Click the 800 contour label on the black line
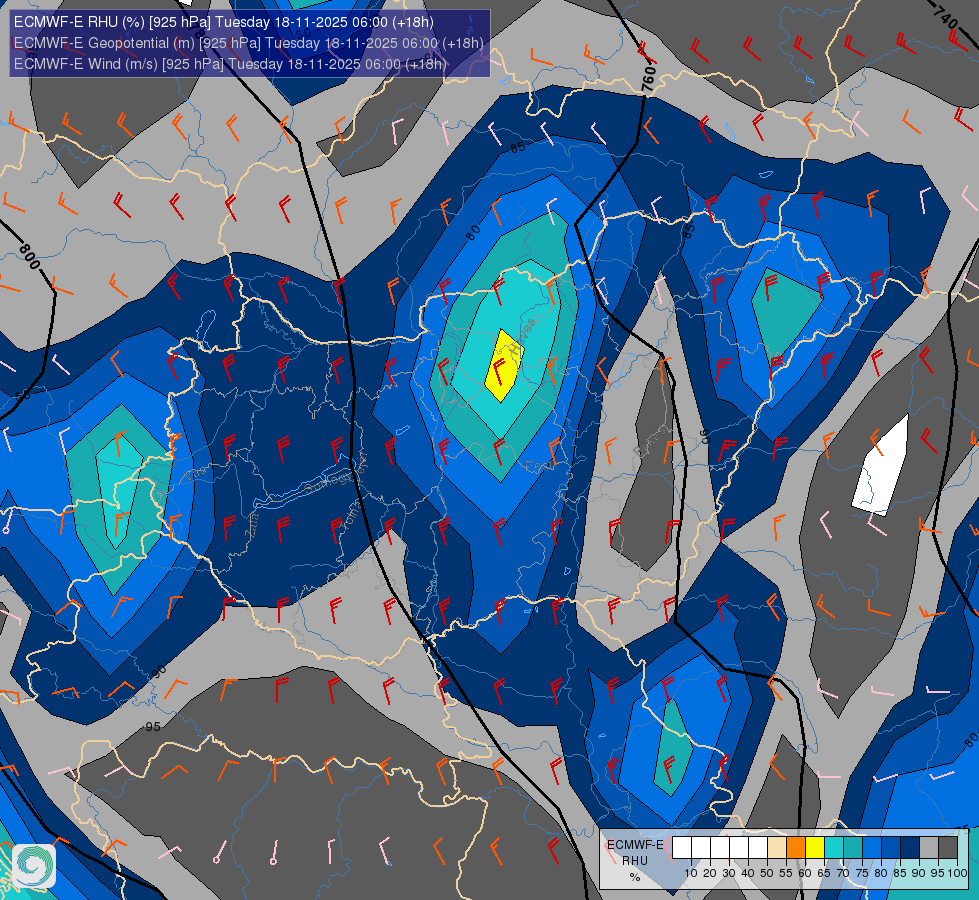This screenshot has width=979, height=900. (x=29, y=257)
